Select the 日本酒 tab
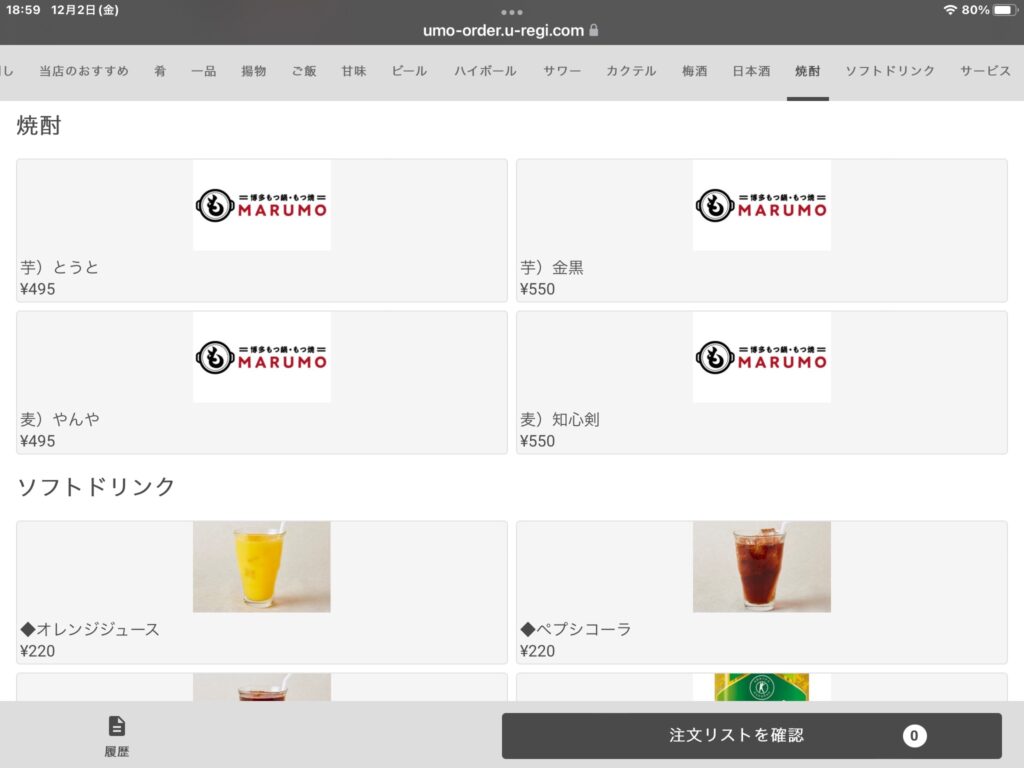Image resolution: width=1024 pixels, height=768 pixels. coord(751,71)
